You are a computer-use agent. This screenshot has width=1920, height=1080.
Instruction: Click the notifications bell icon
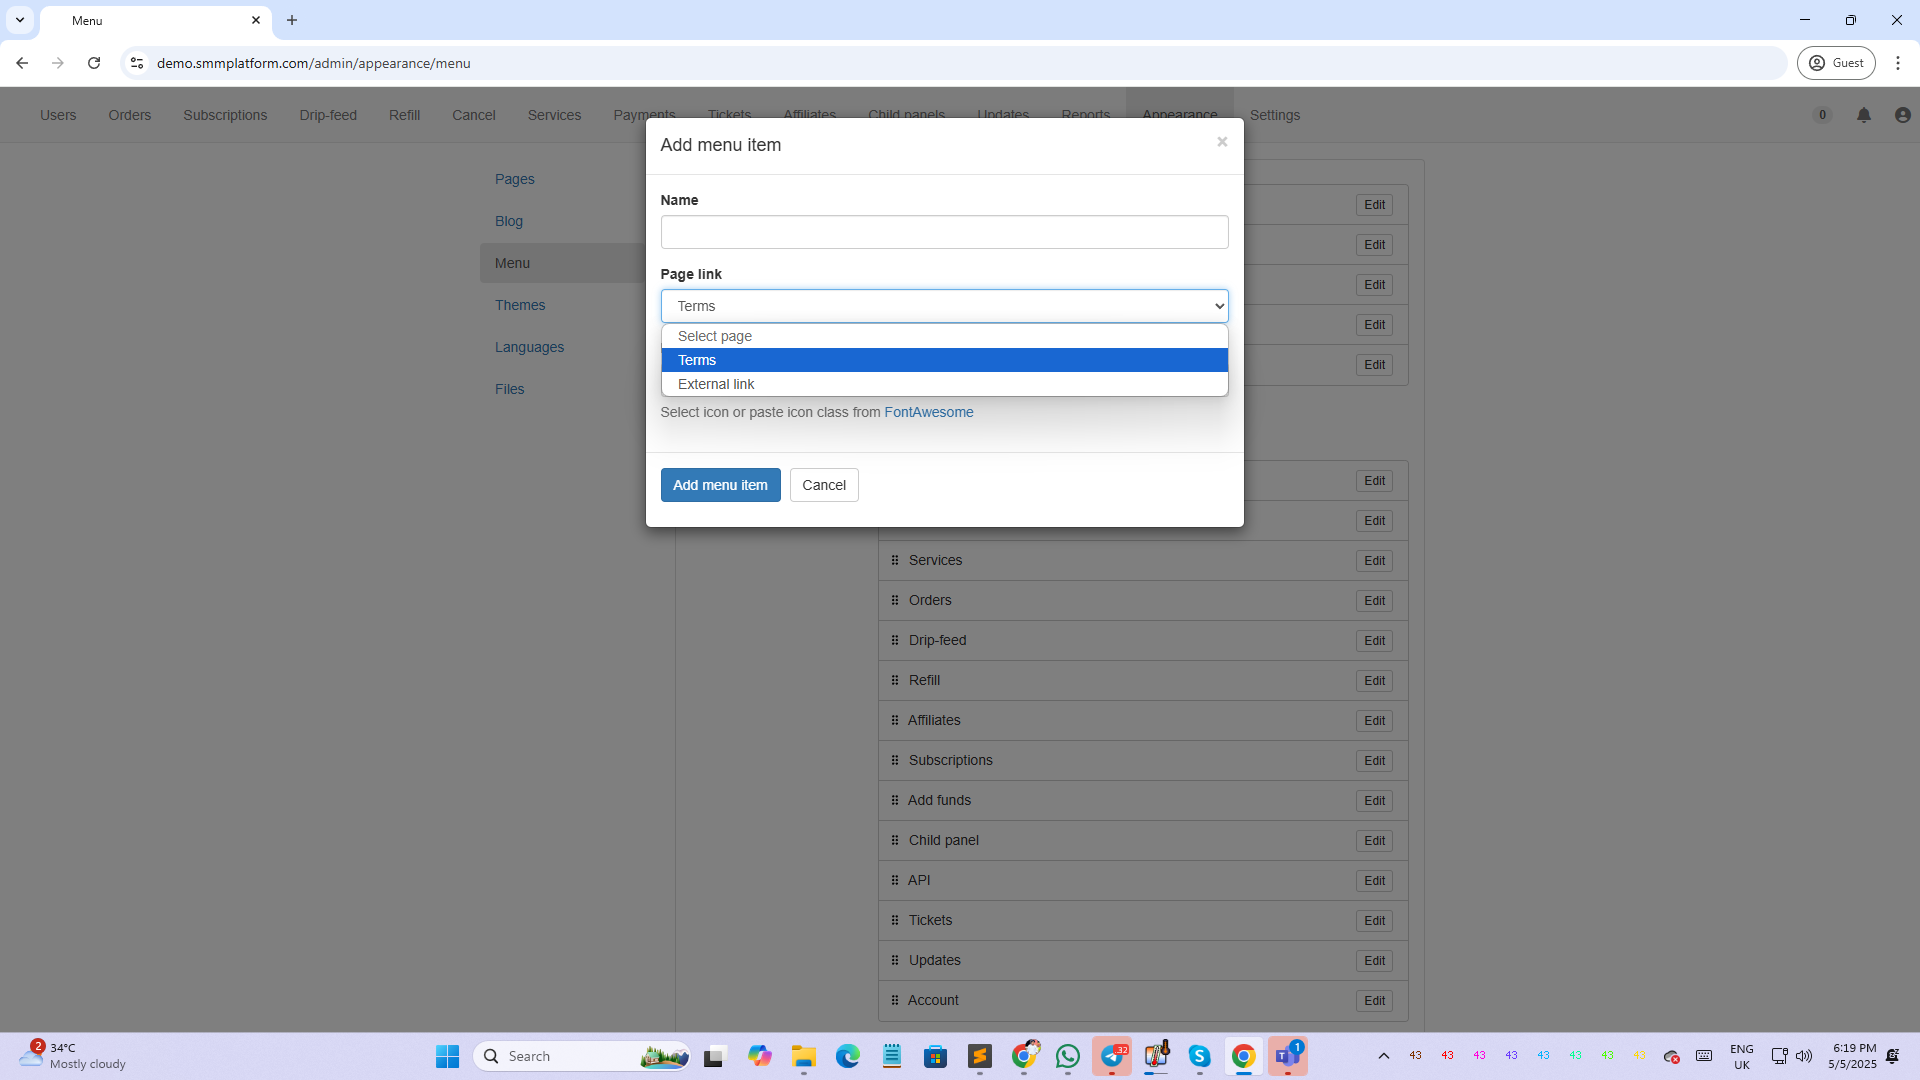1864,115
